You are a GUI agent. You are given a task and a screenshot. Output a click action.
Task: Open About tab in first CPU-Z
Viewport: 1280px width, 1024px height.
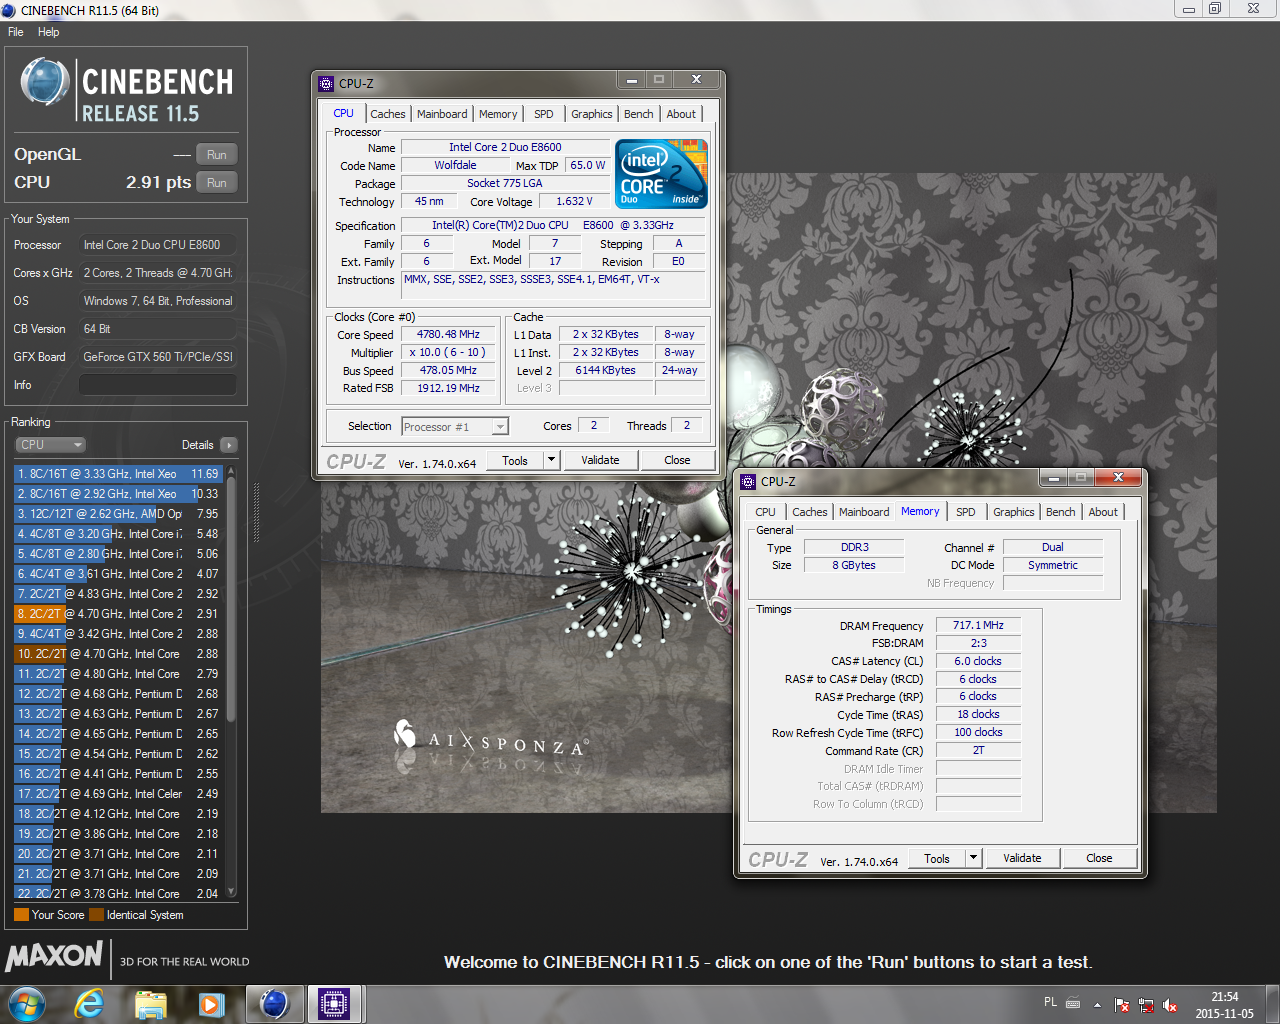(x=682, y=114)
